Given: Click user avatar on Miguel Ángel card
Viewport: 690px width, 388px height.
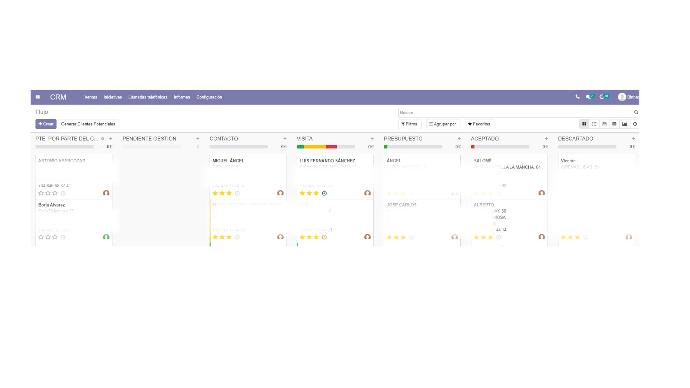Looking at the screenshot, I should [x=280, y=193].
